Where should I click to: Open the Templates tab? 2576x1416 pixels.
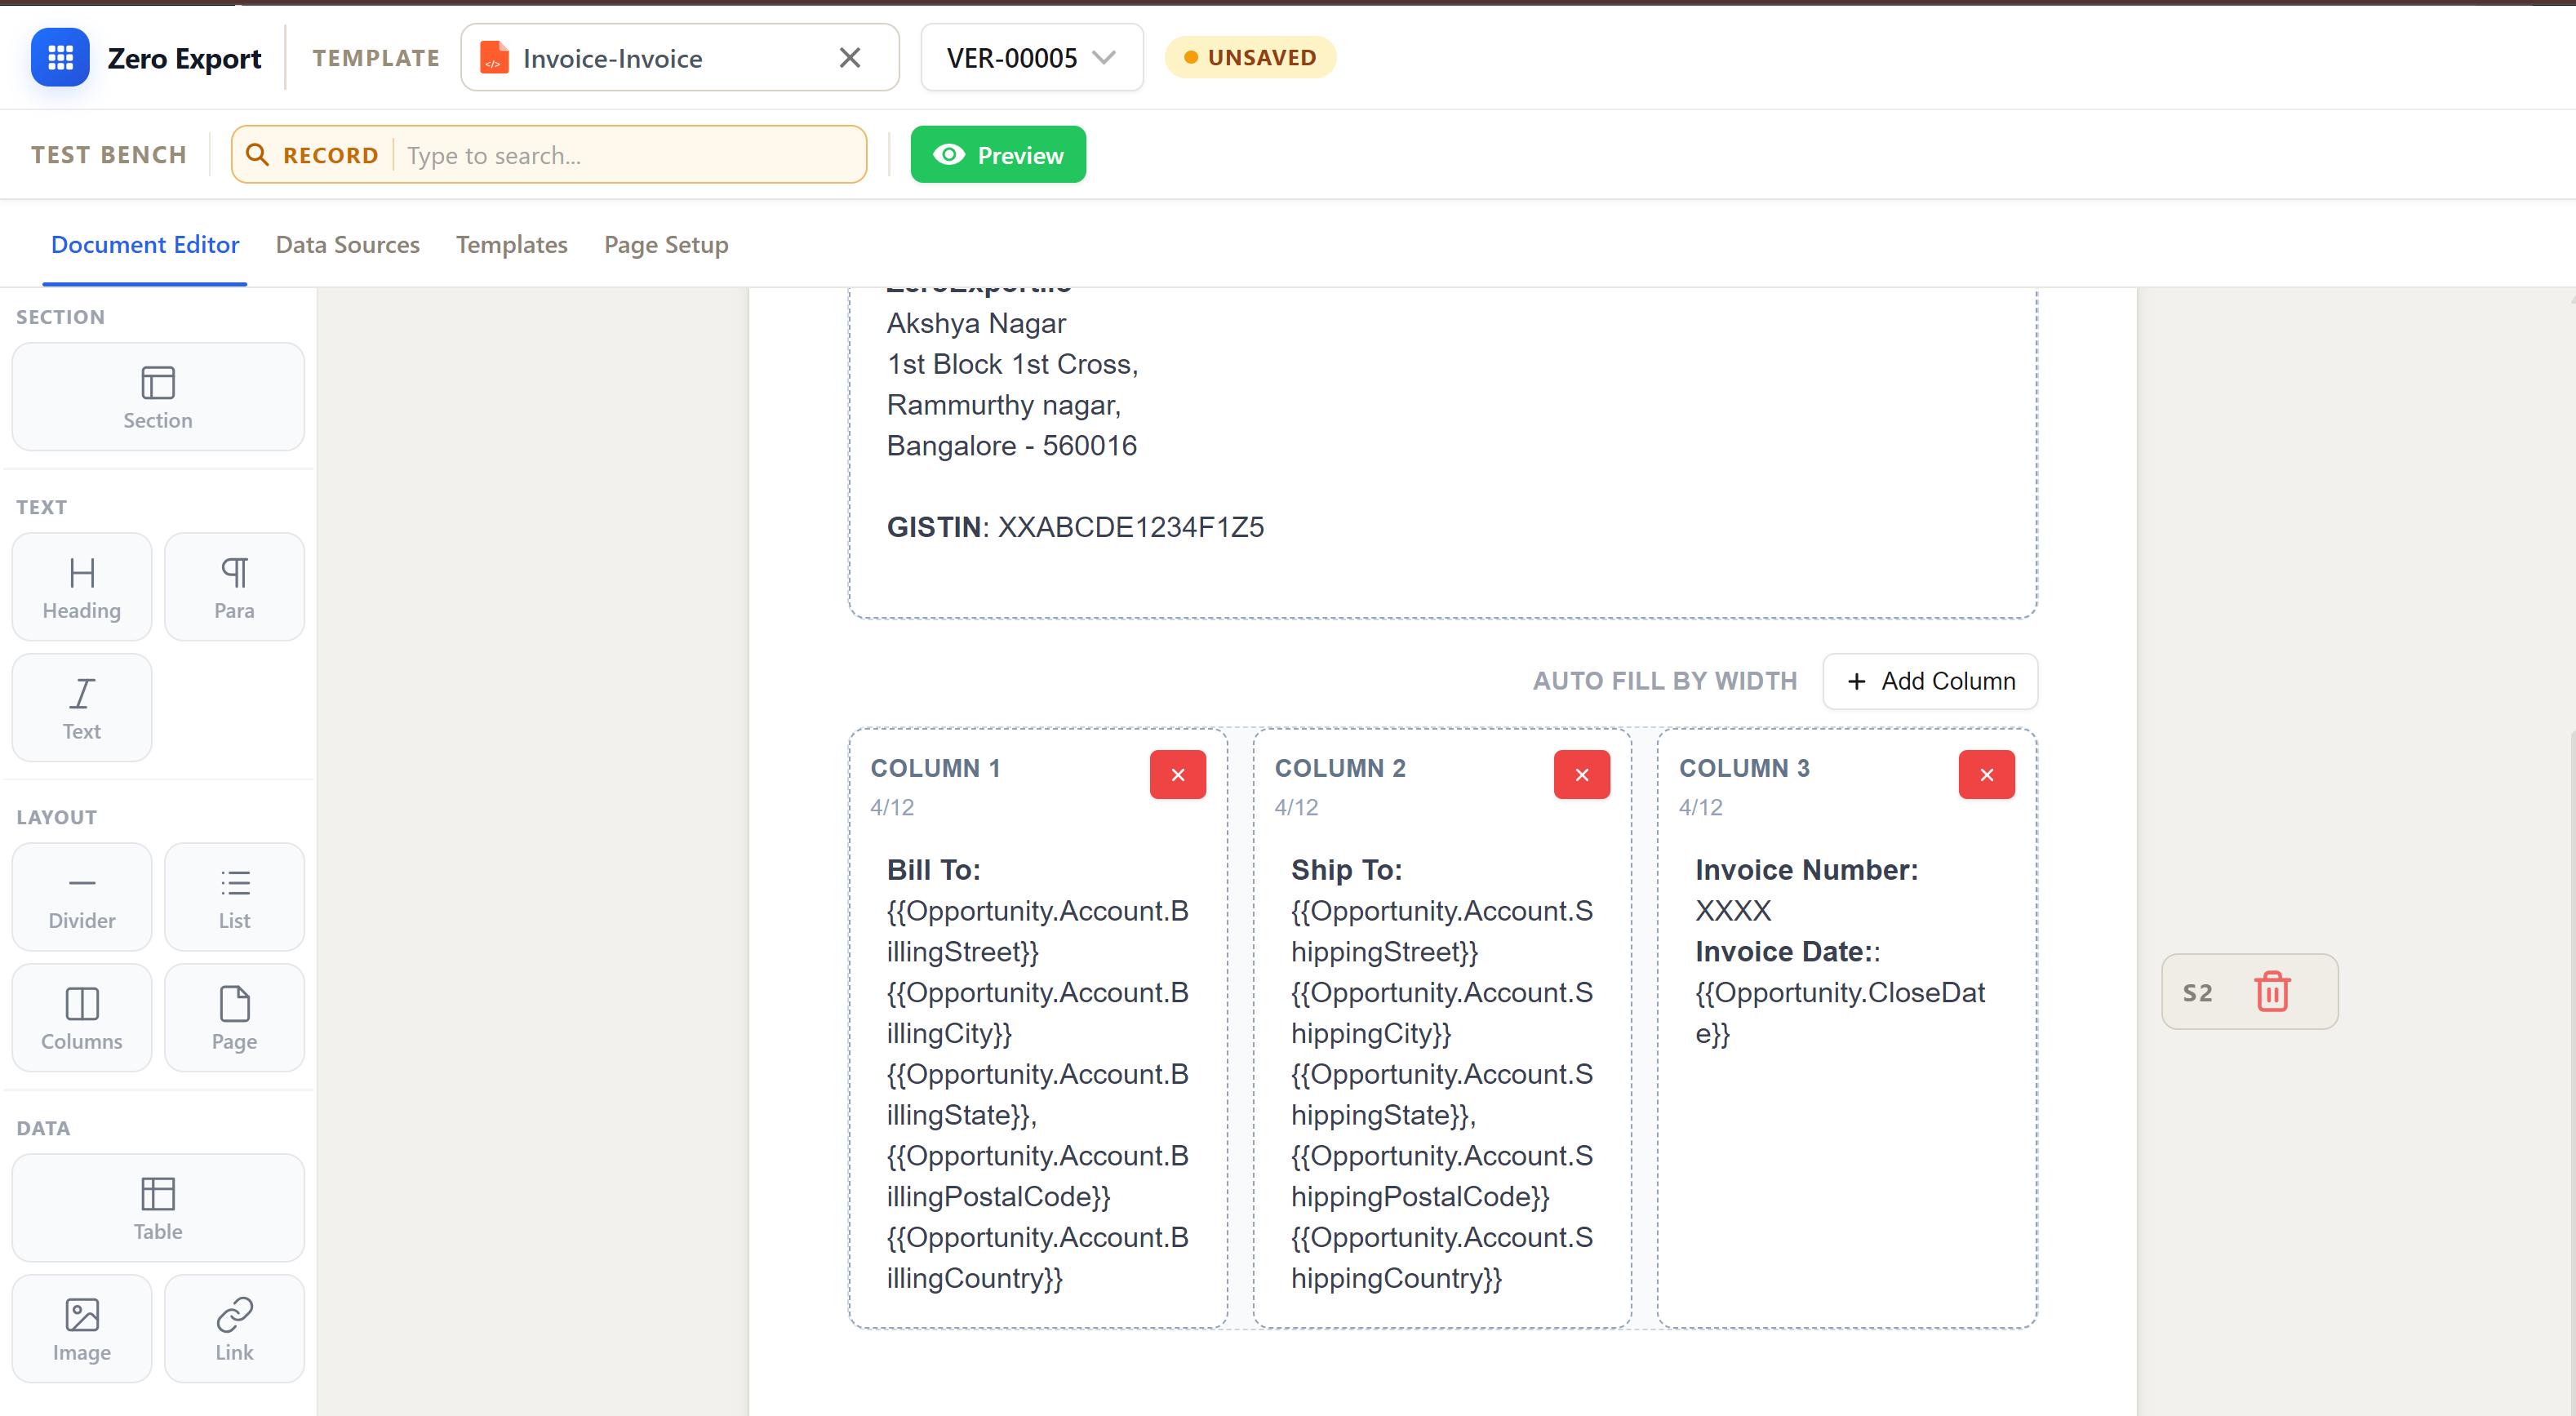click(511, 245)
